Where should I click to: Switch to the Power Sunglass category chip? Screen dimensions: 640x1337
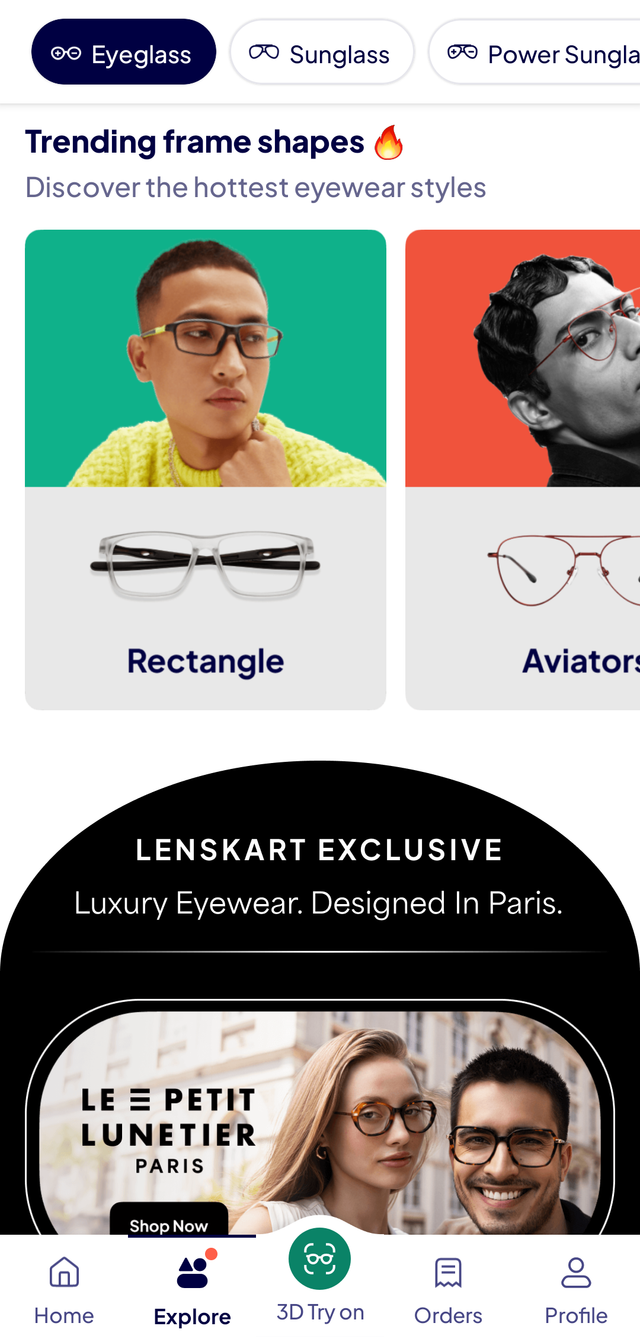click(x=535, y=52)
